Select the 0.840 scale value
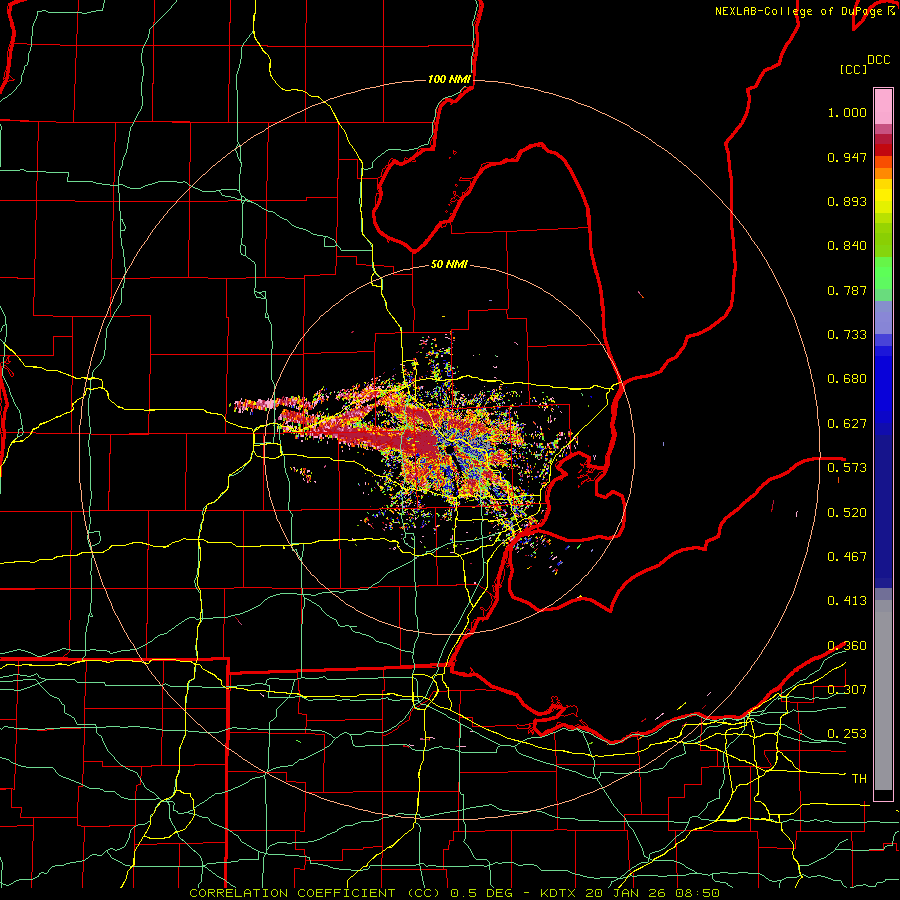 [x=847, y=246]
